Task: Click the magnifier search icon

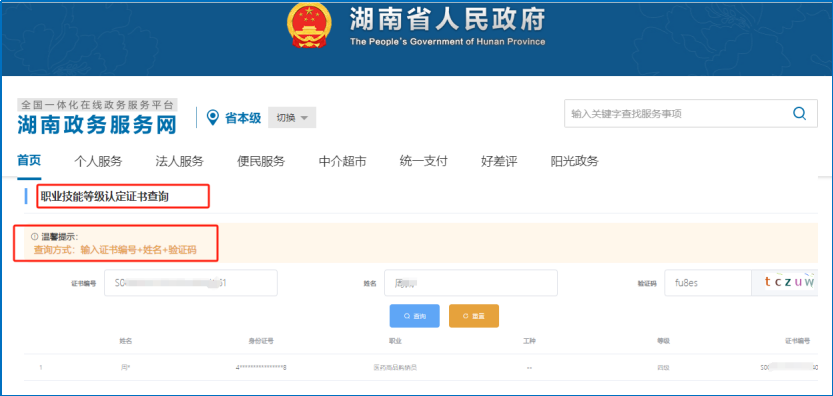Action: coord(800,114)
